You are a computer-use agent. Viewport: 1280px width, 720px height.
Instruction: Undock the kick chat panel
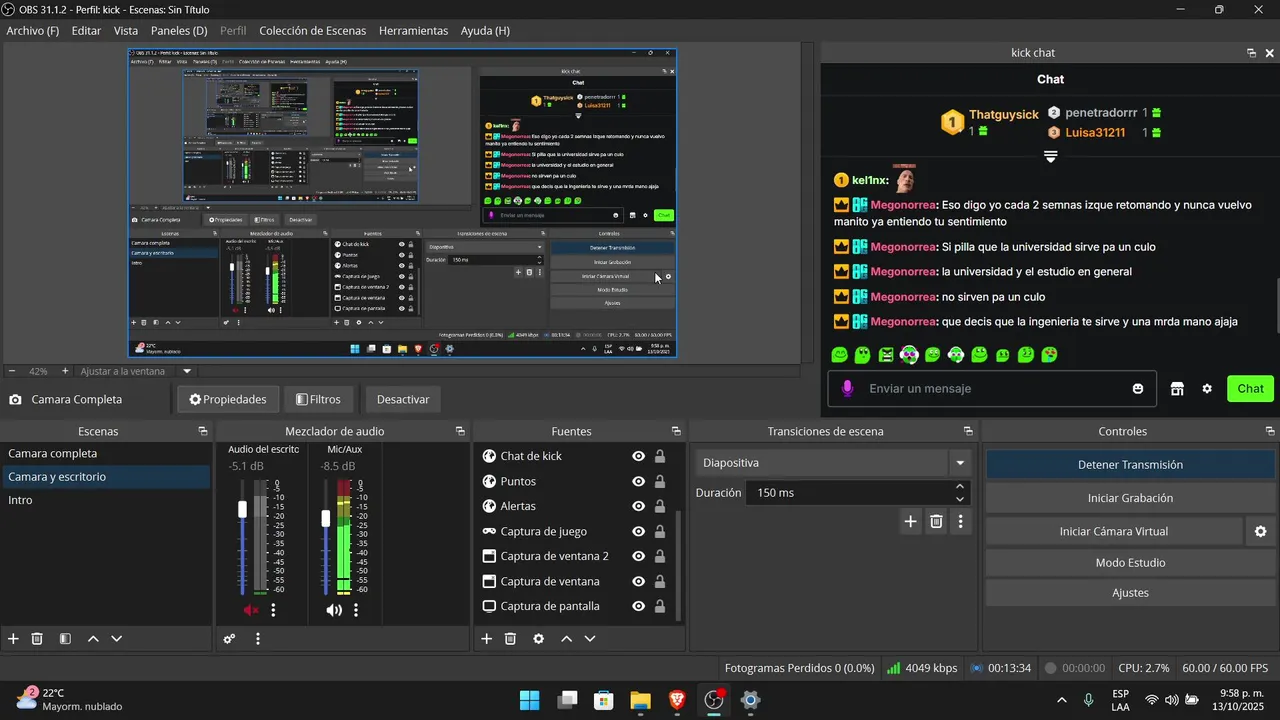1251,53
